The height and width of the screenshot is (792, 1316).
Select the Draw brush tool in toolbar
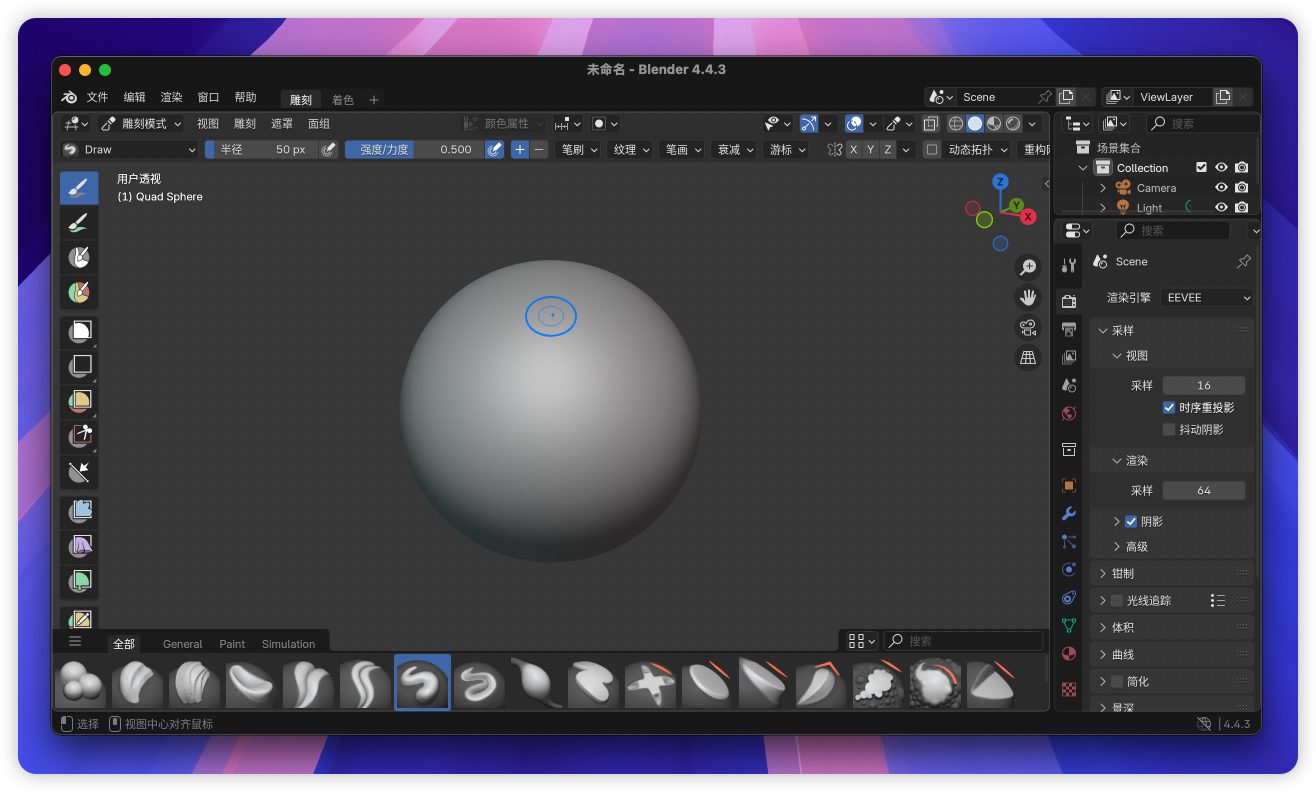pos(79,188)
